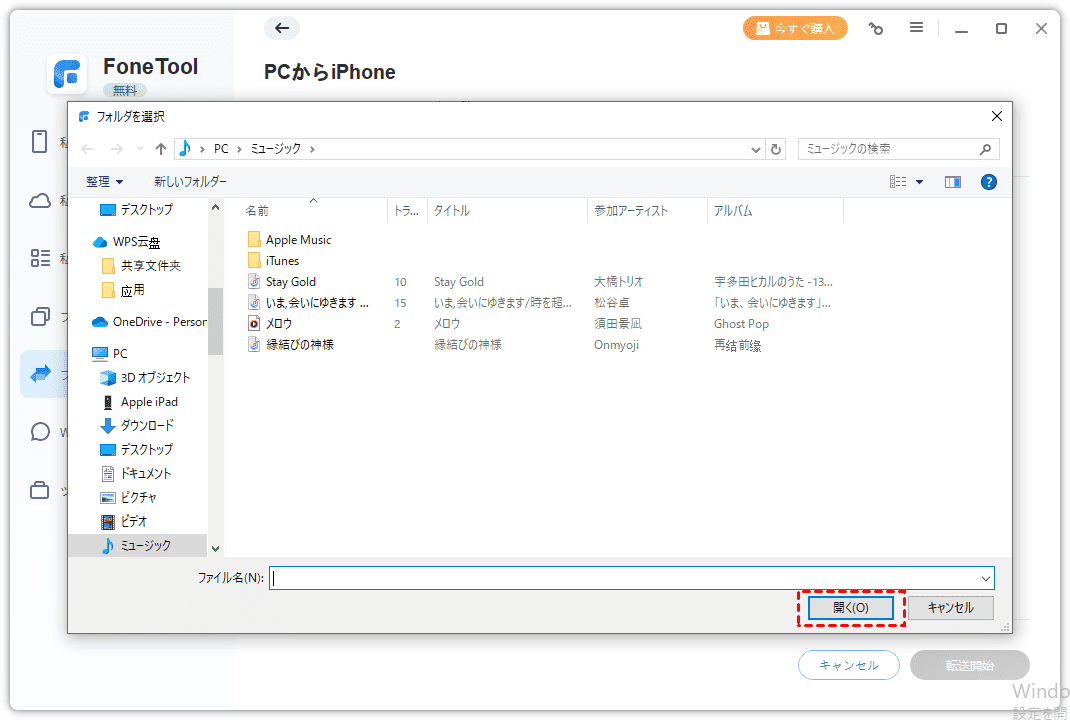Click the 今すぐ購入 purchase button

point(795,28)
